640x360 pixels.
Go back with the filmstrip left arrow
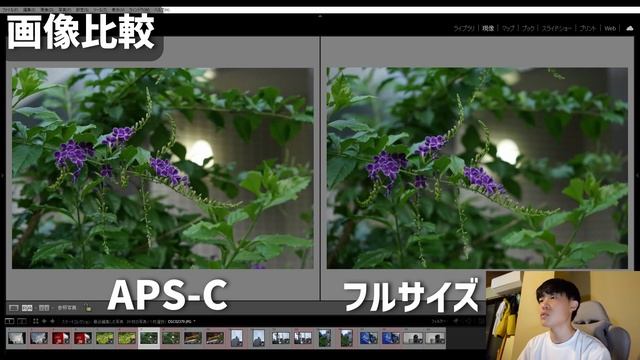[44, 322]
